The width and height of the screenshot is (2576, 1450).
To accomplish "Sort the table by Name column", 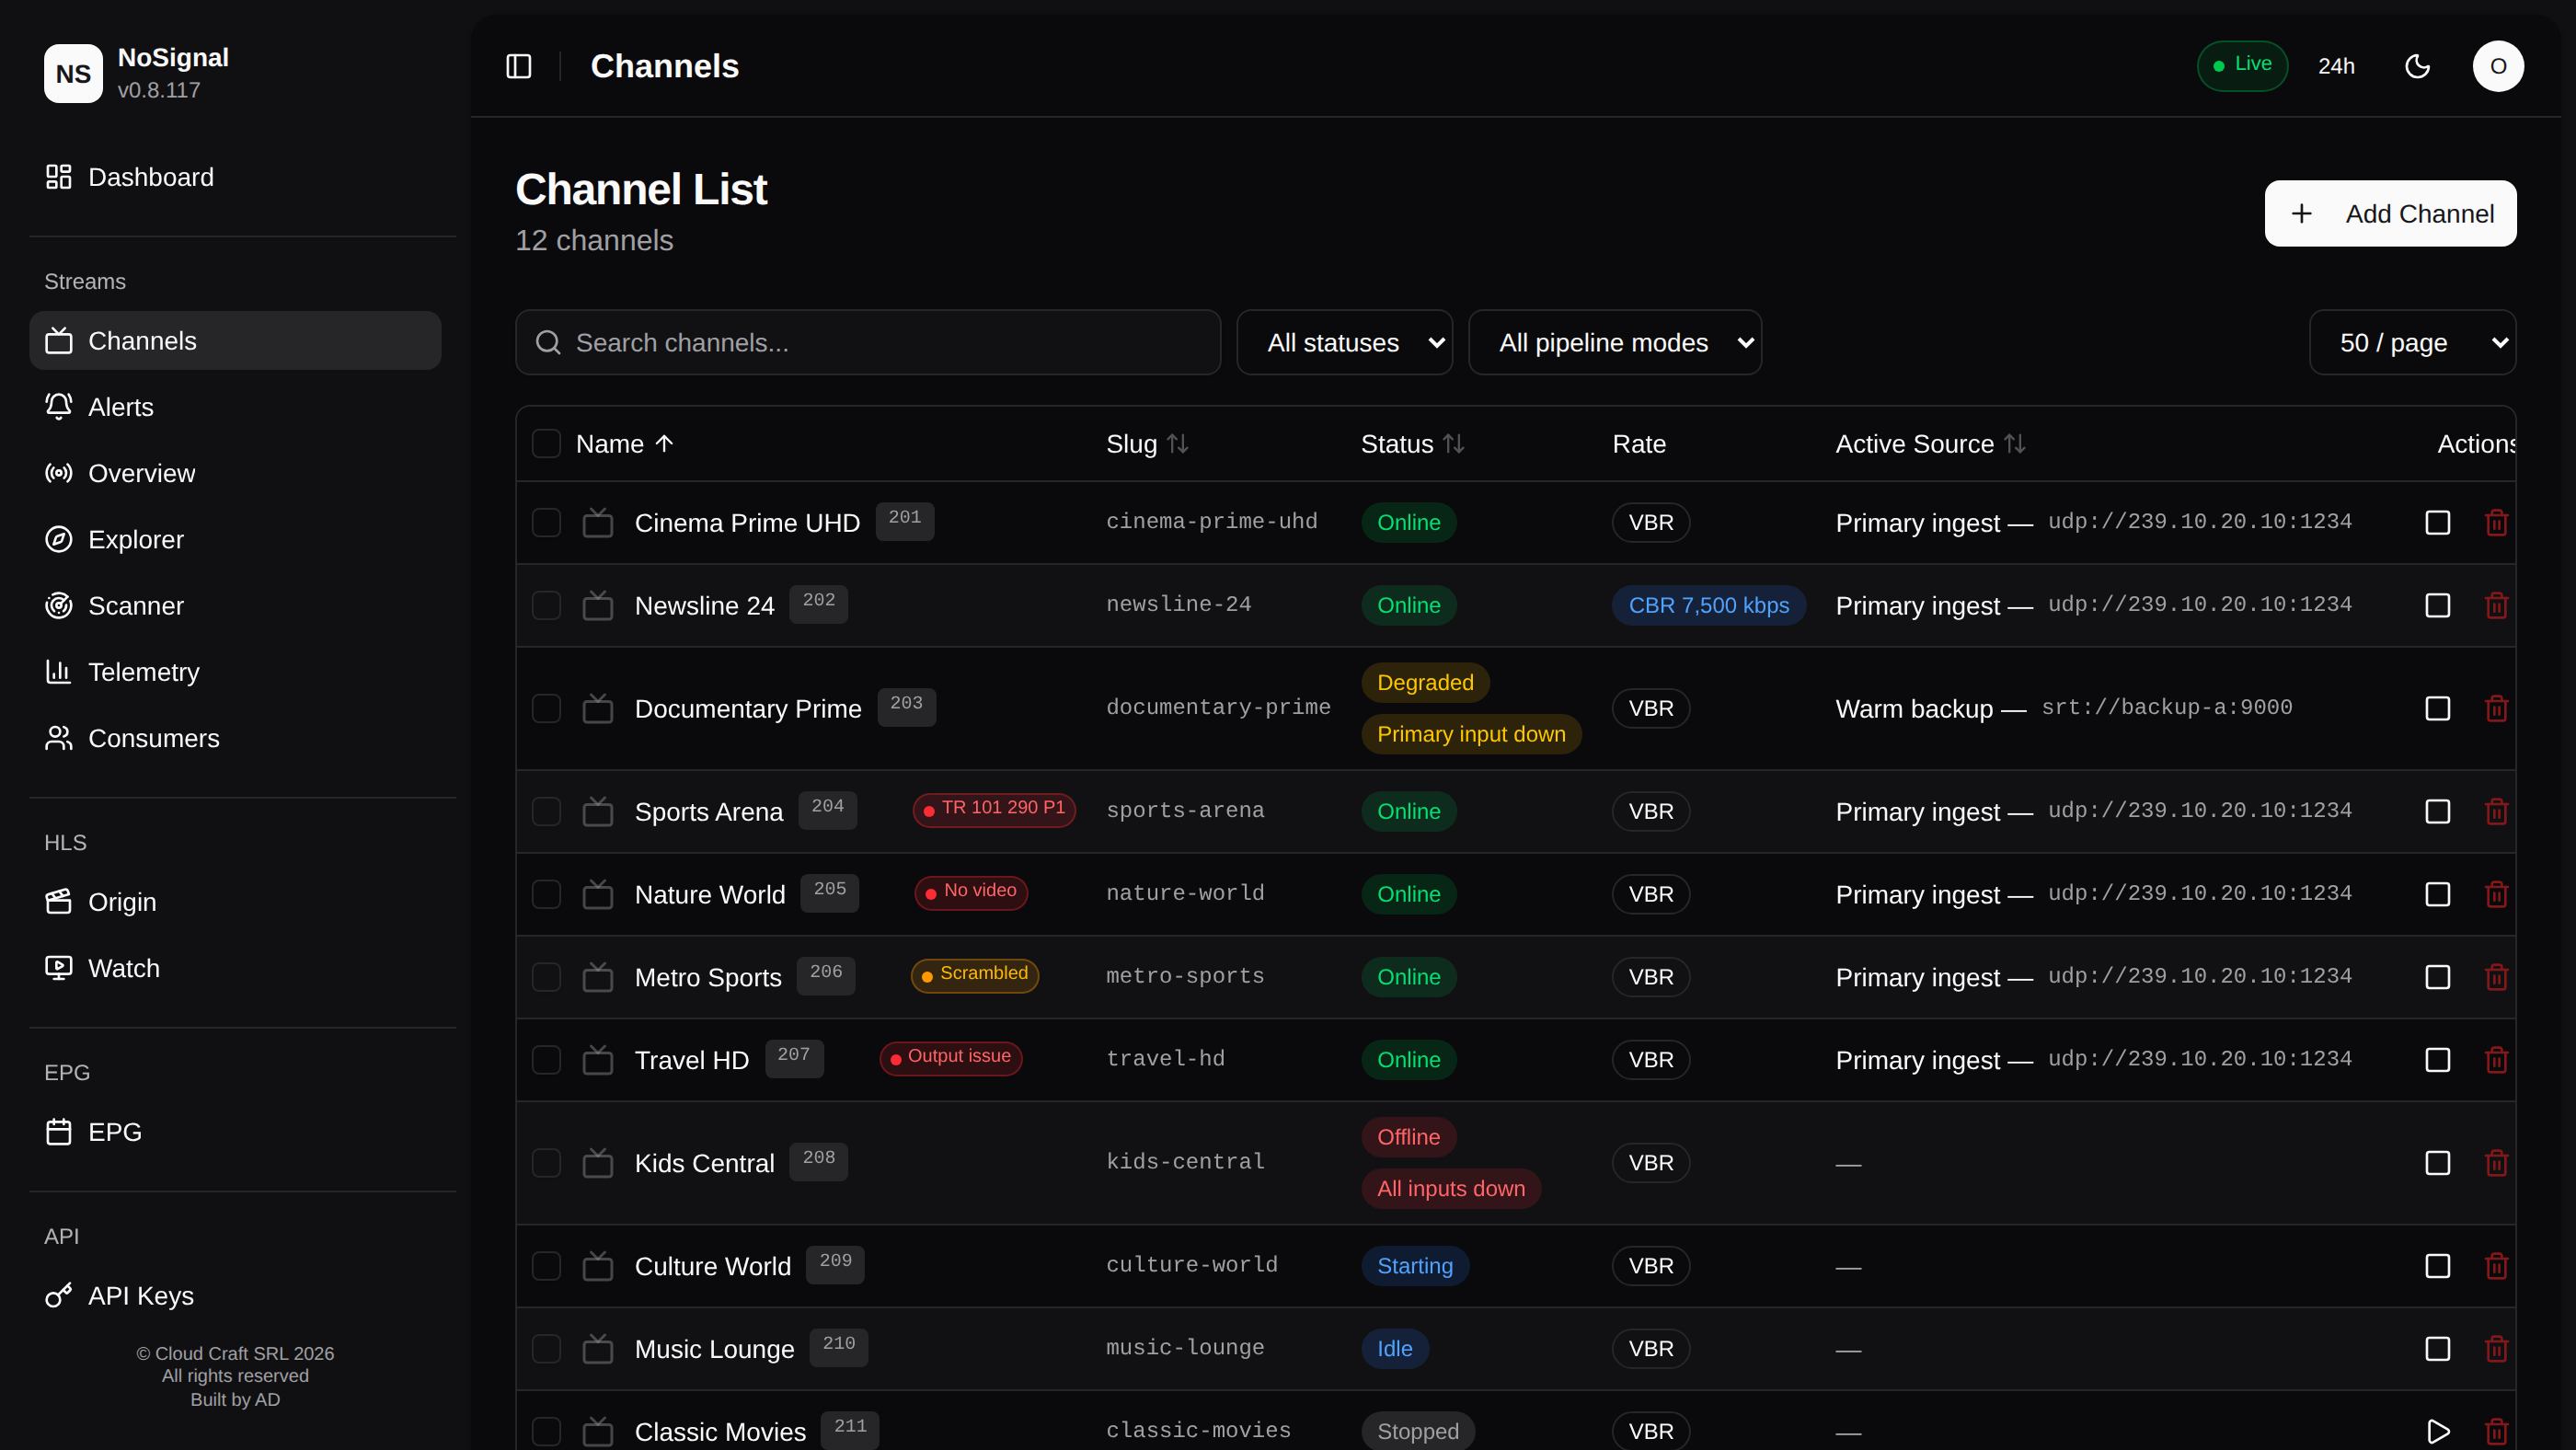I will (625, 444).
